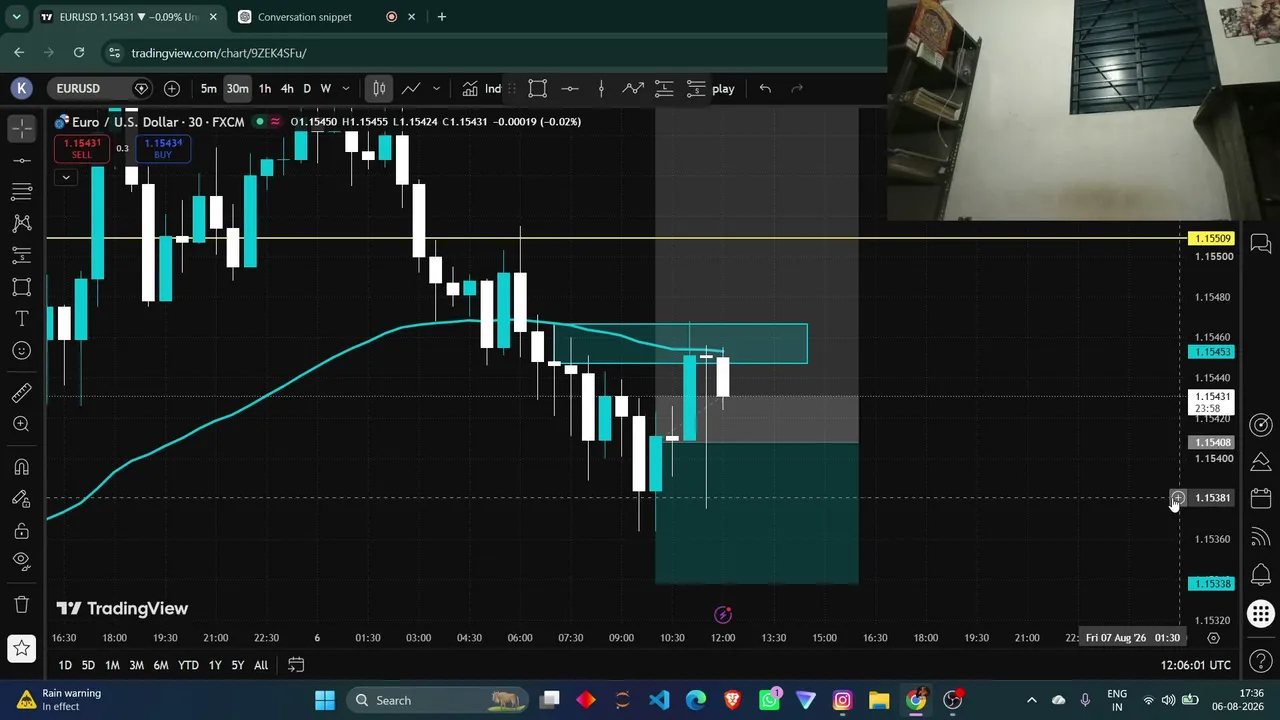
Task: Switch to the D daily timeframe
Action: coord(307,89)
